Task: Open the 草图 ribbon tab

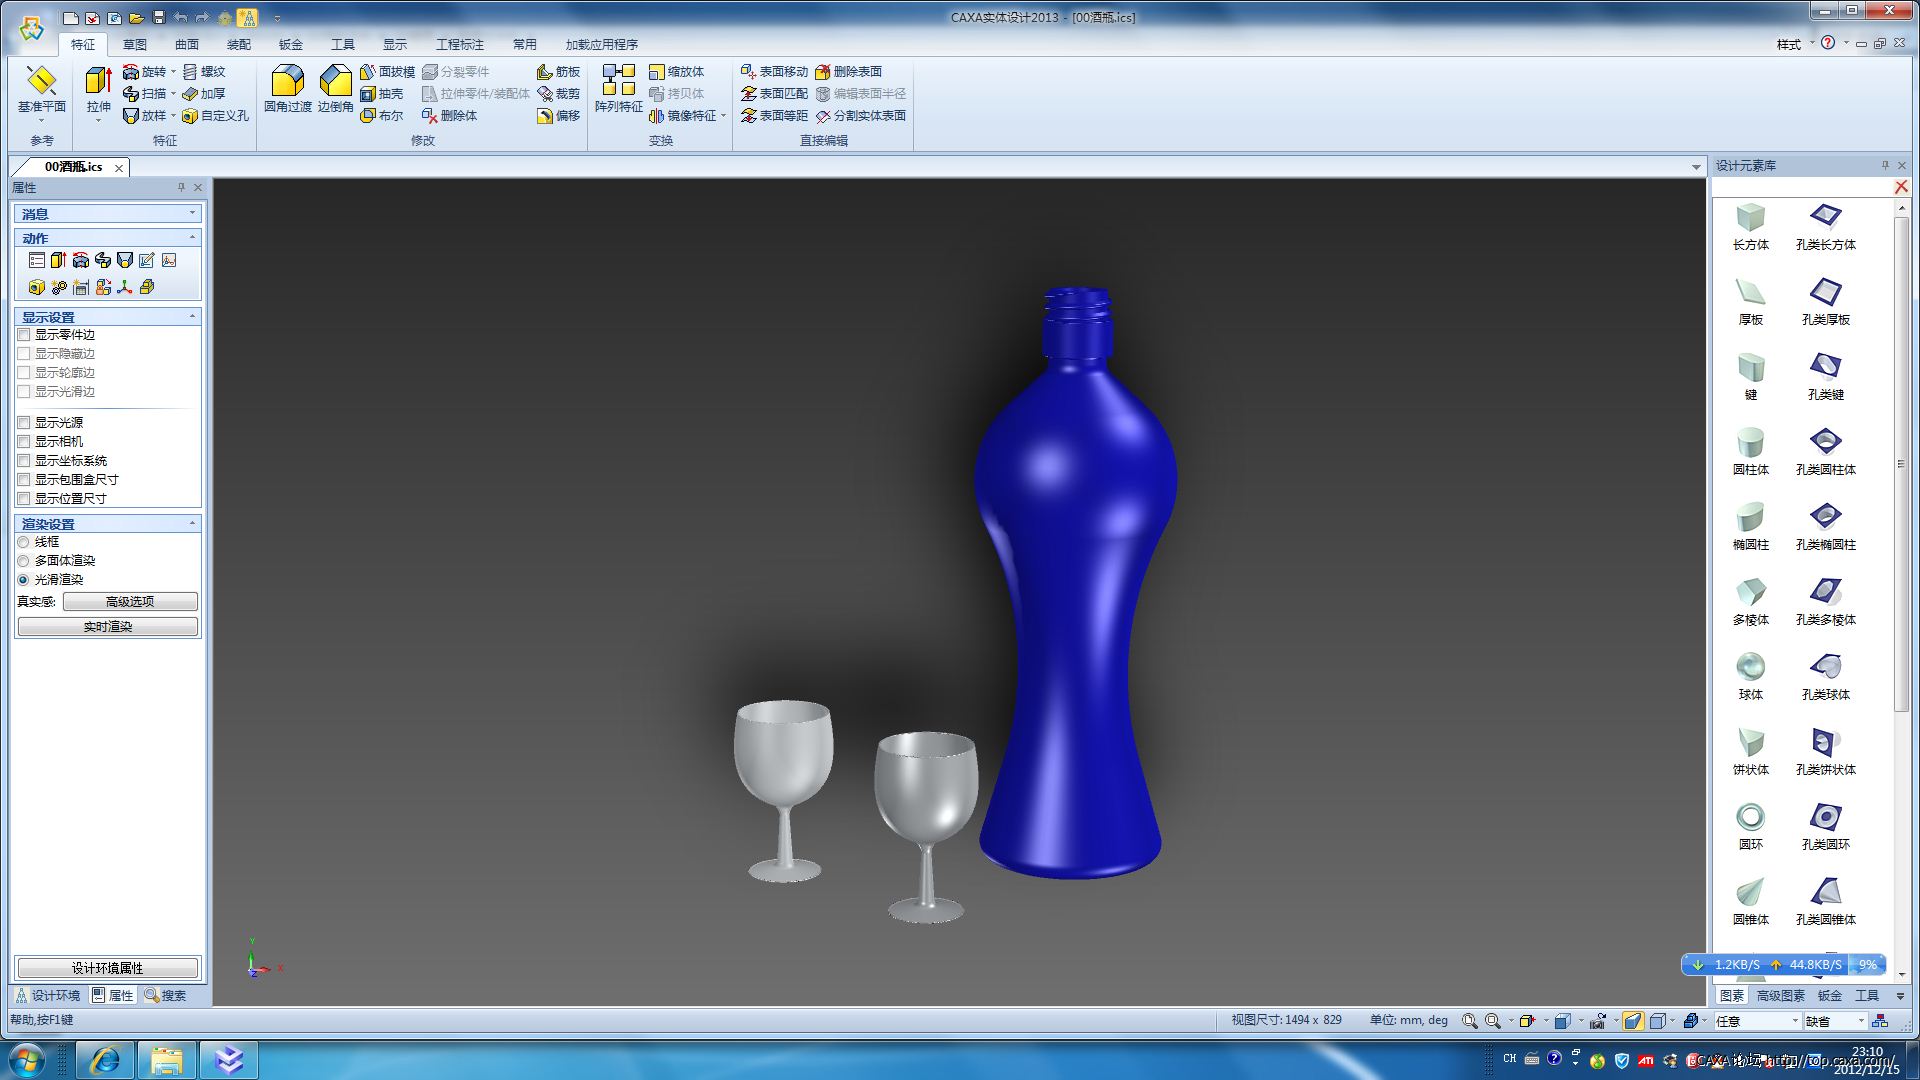Action: [x=135, y=45]
